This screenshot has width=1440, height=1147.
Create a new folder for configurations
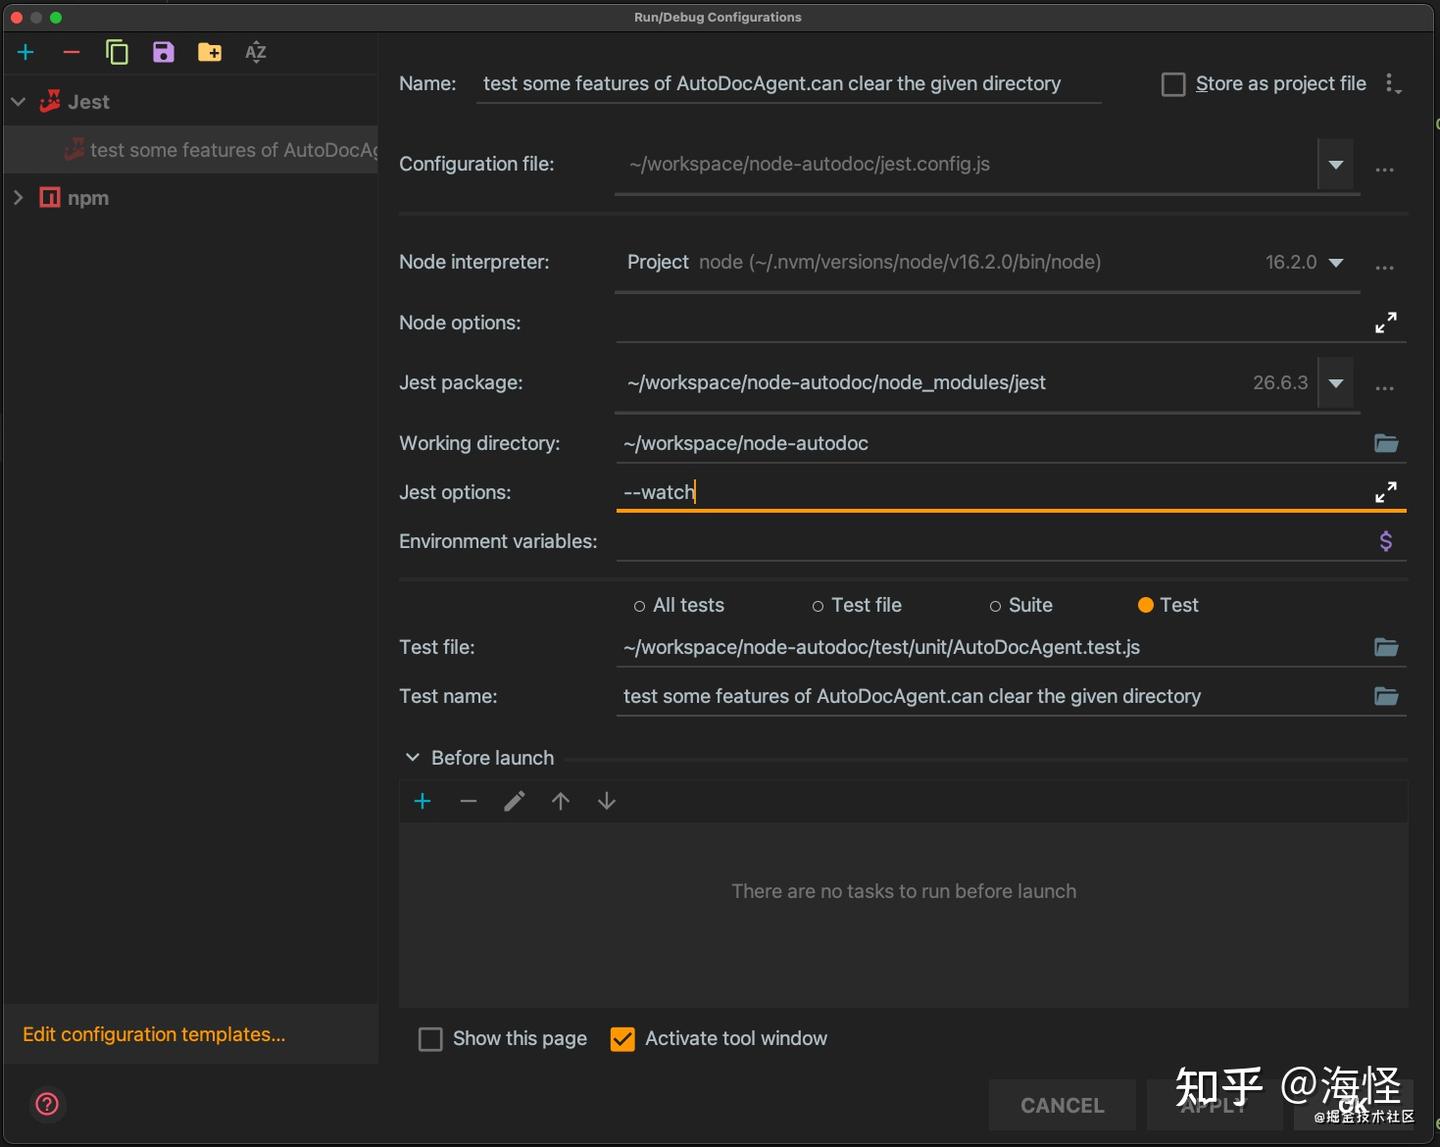(209, 52)
